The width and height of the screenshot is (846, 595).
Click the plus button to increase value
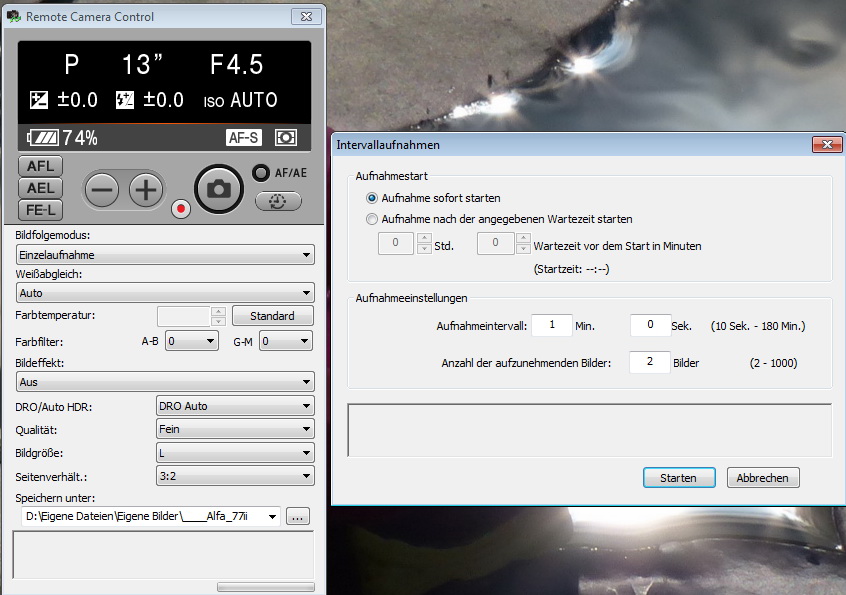(146, 189)
